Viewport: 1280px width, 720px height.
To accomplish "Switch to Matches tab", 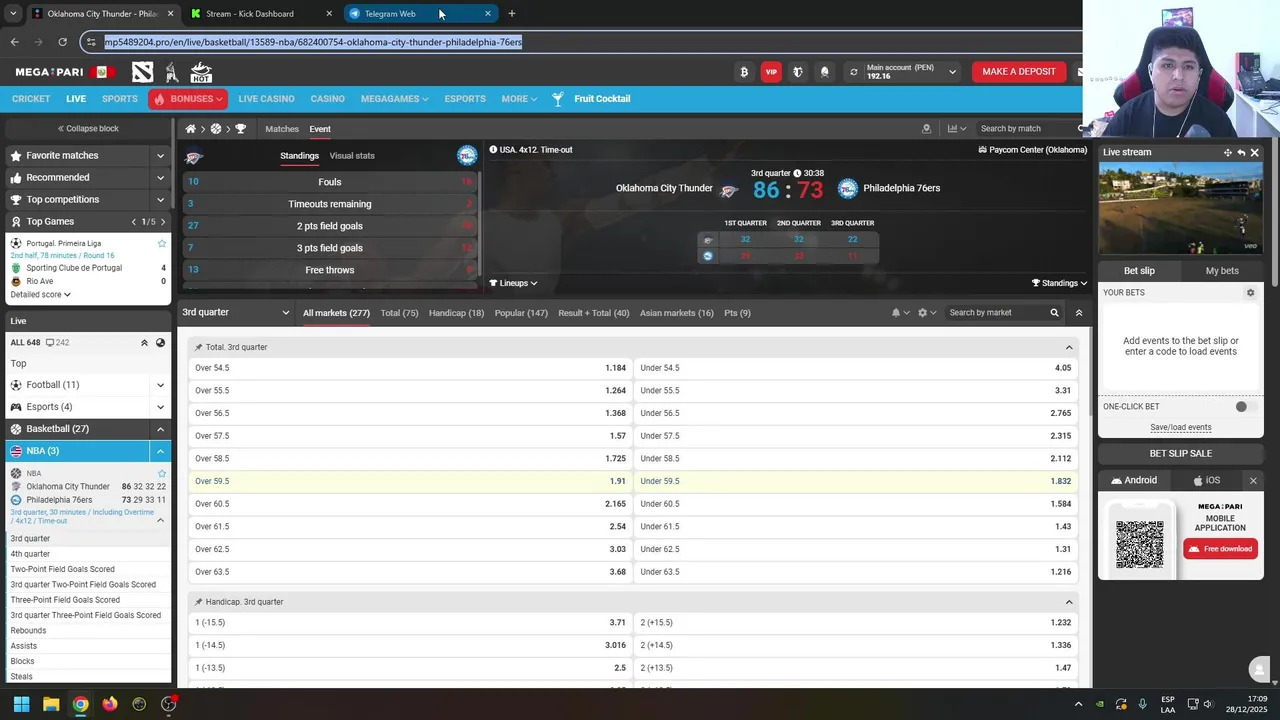I will (x=282, y=129).
